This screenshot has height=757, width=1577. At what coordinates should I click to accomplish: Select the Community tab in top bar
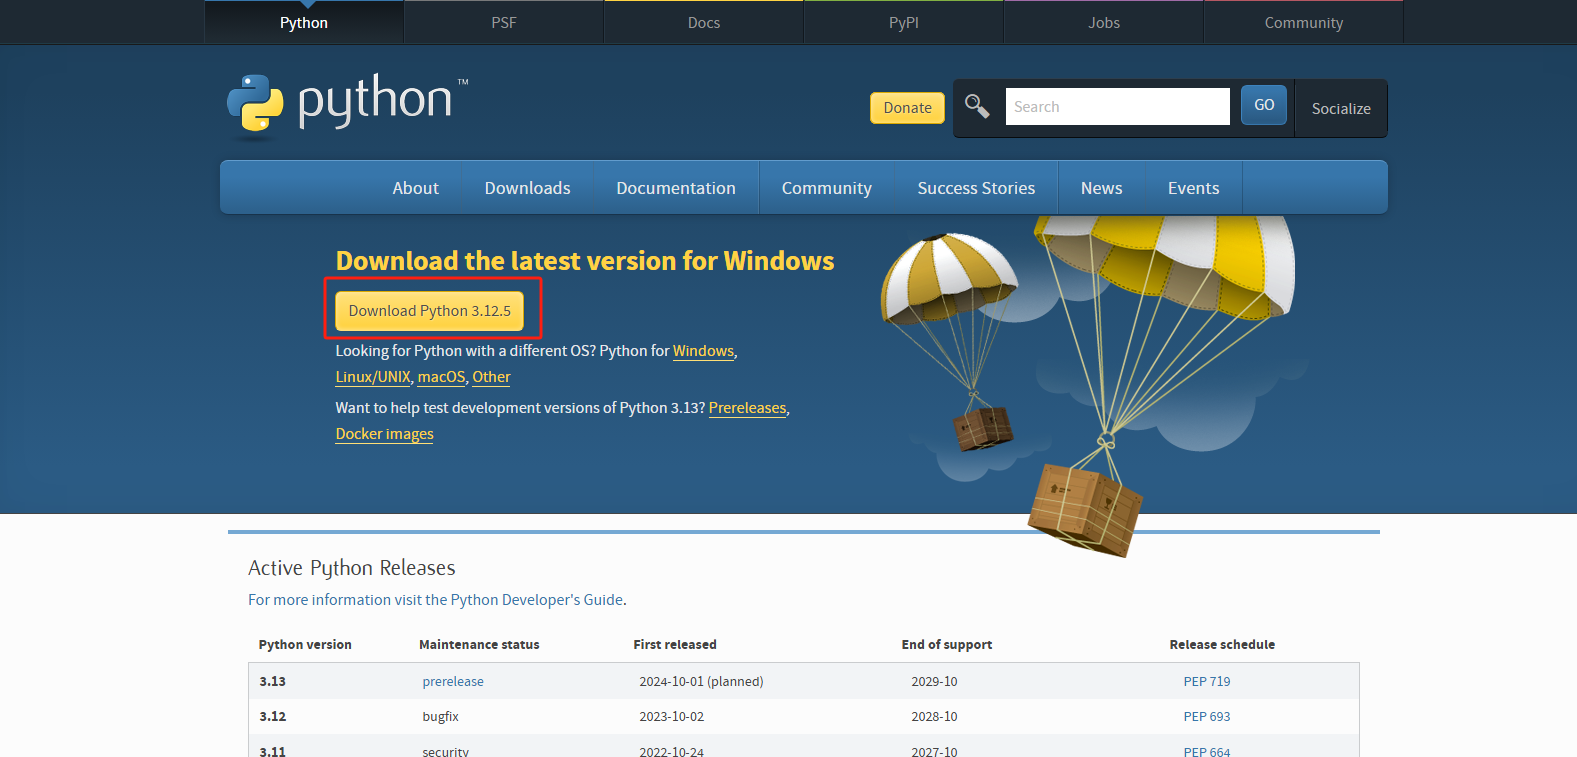click(x=1304, y=23)
